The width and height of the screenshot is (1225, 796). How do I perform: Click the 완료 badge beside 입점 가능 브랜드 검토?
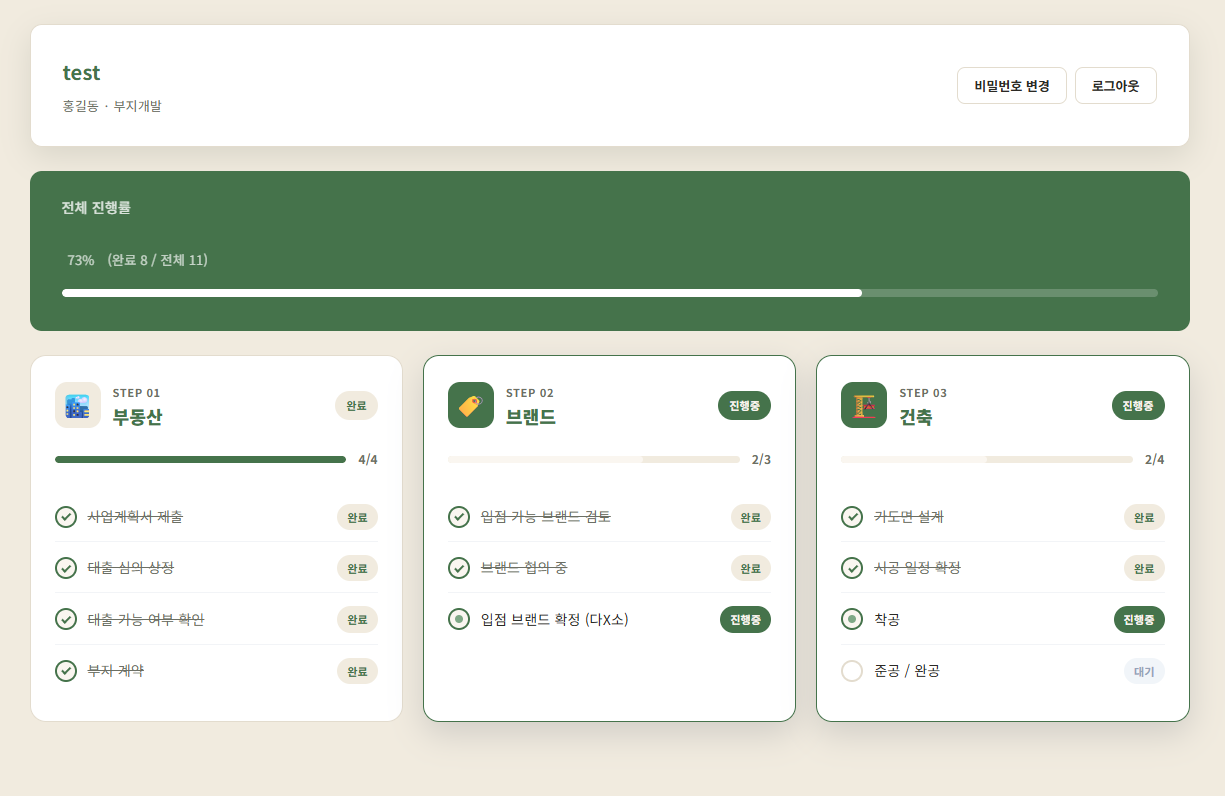(751, 518)
